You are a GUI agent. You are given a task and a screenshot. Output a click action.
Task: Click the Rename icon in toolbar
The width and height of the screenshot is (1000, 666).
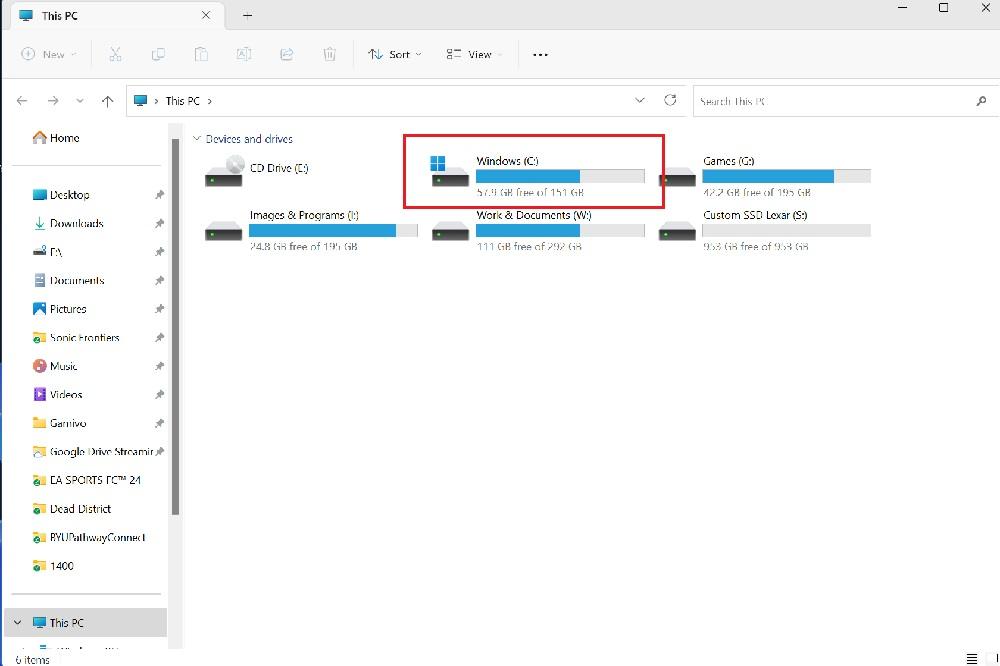pos(244,54)
